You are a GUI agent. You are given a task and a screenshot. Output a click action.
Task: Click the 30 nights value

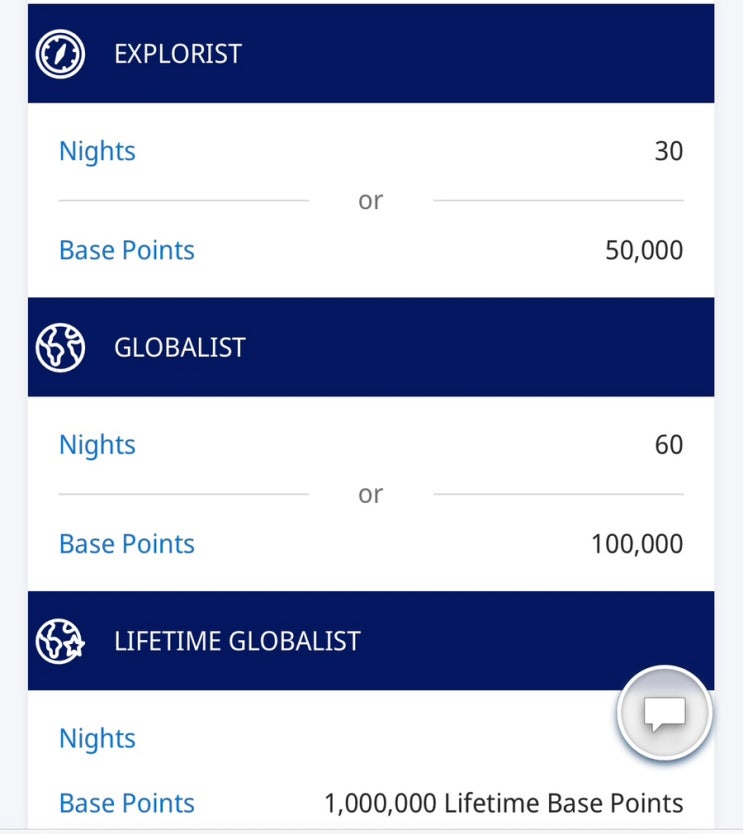(x=669, y=151)
